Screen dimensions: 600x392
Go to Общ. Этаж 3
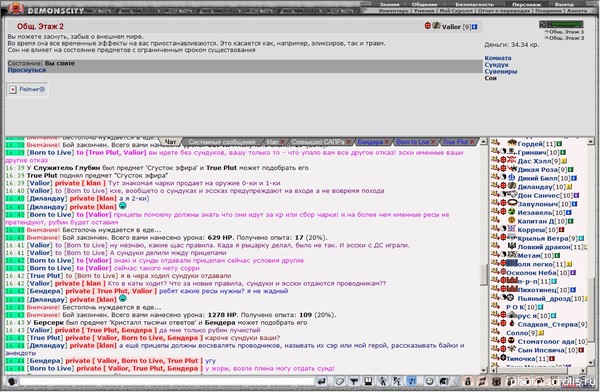[566, 38]
